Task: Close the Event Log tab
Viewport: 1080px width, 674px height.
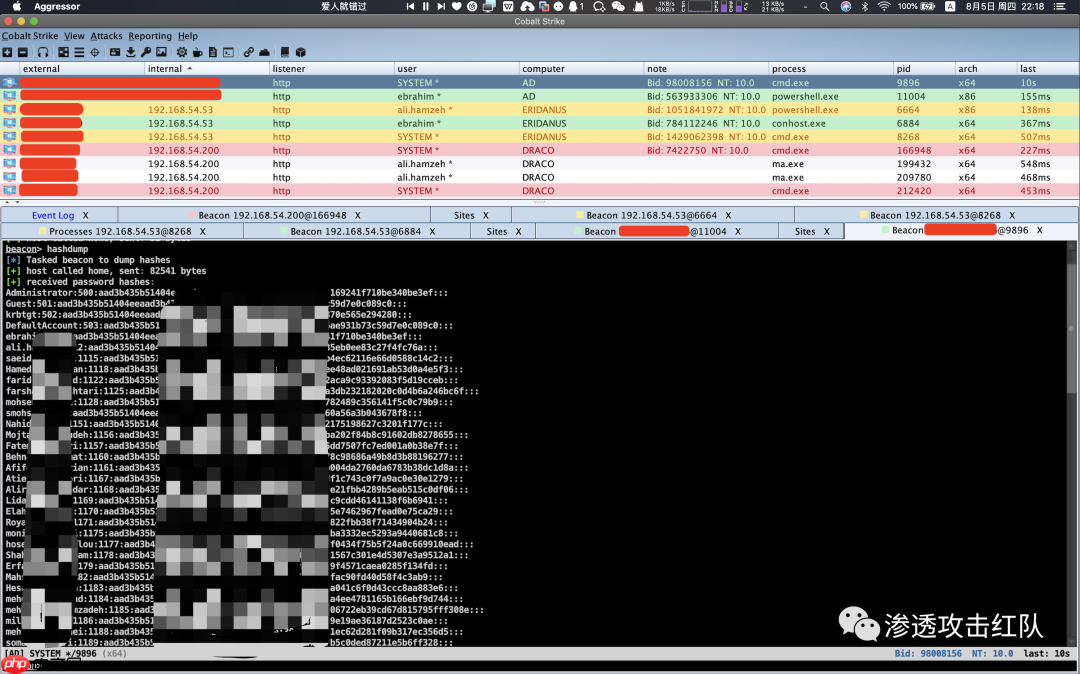Action: (85, 215)
